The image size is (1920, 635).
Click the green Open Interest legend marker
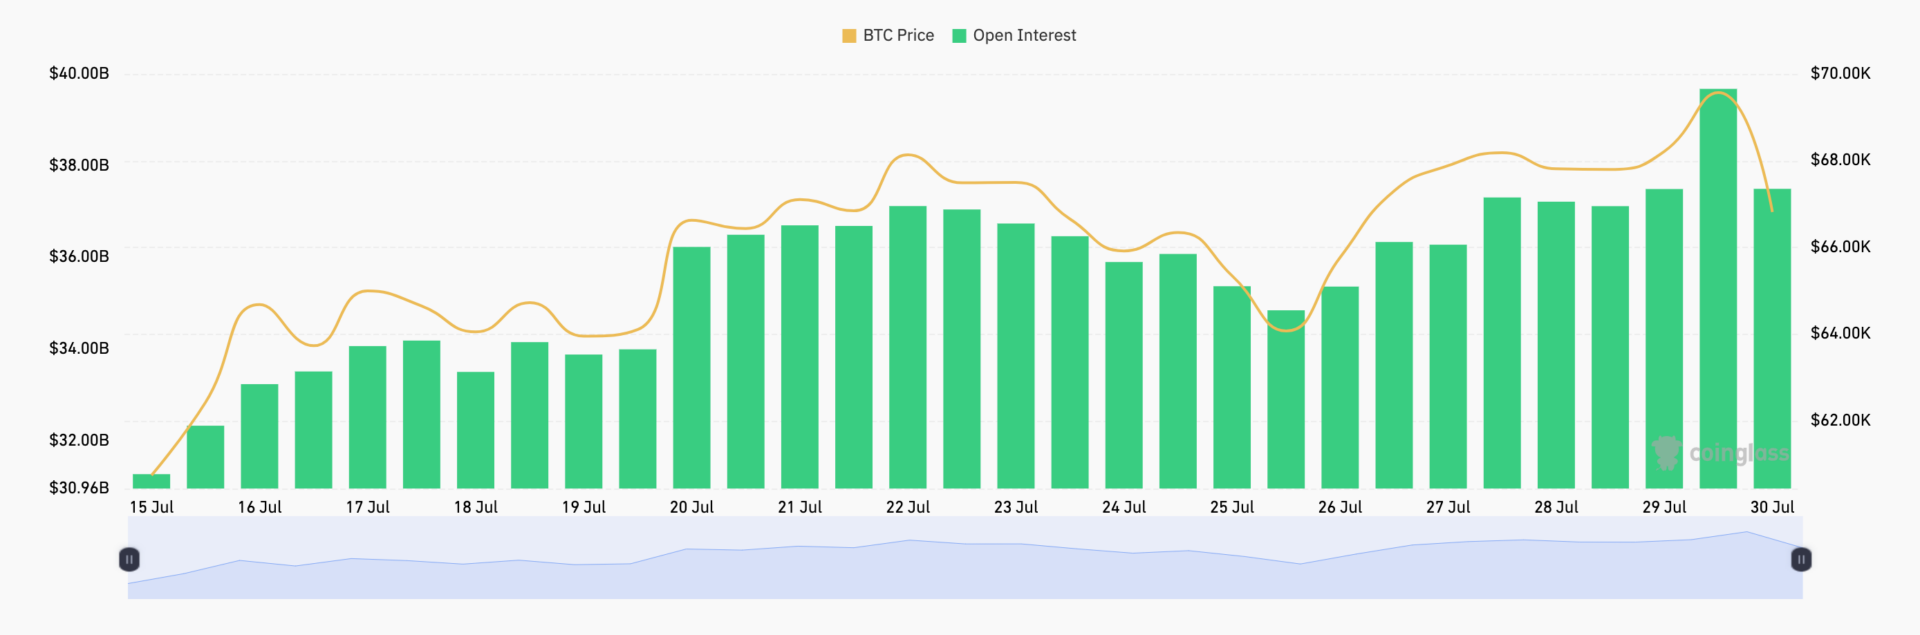coord(959,36)
